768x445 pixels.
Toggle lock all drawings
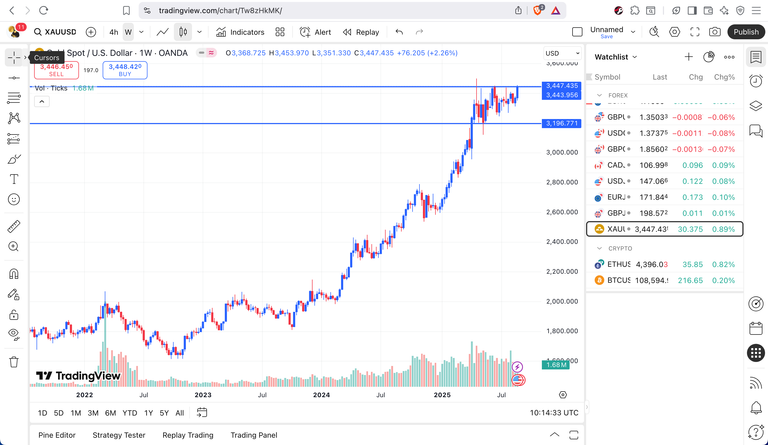14,315
